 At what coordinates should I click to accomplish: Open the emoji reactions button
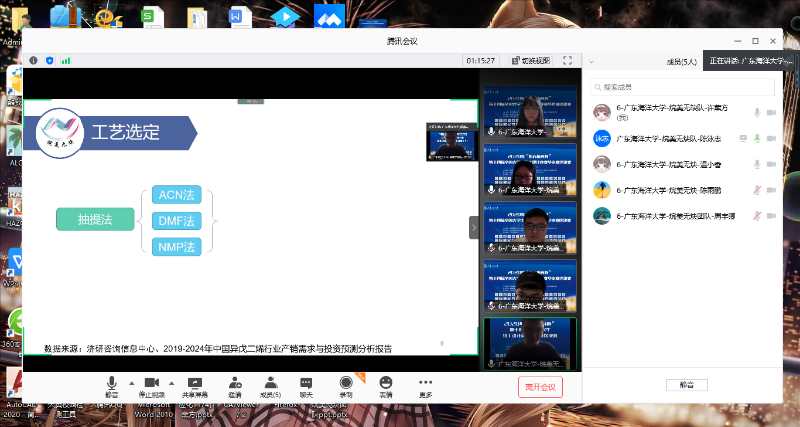(385, 386)
